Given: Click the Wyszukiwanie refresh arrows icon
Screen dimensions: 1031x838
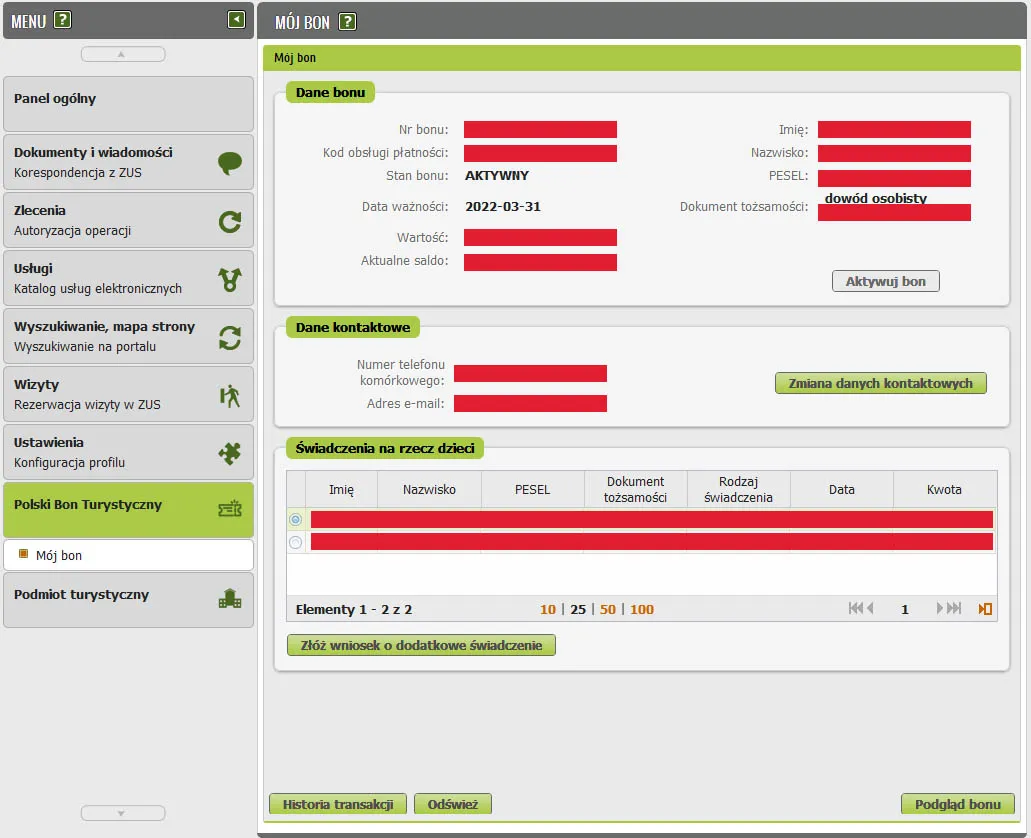Looking at the screenshot, I should [x=229, y=337].
